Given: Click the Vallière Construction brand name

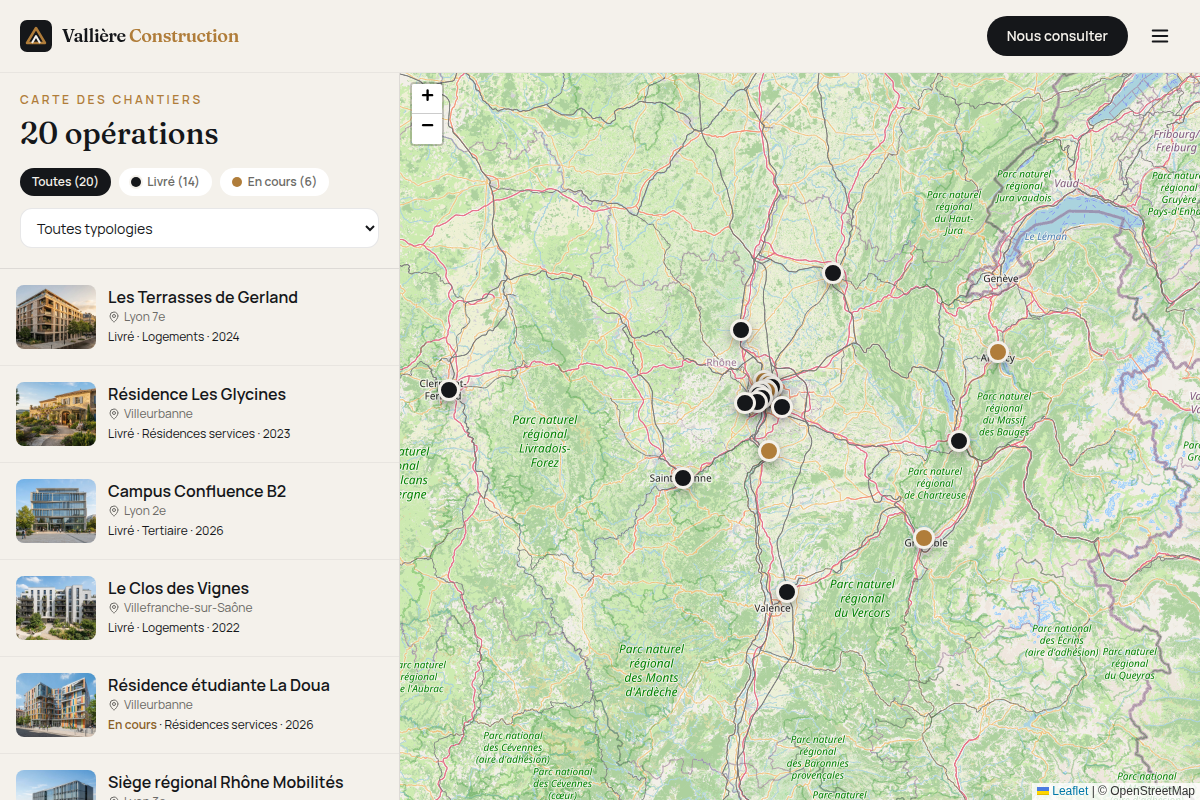Looking at the screenshot, I should coord(150,36).
